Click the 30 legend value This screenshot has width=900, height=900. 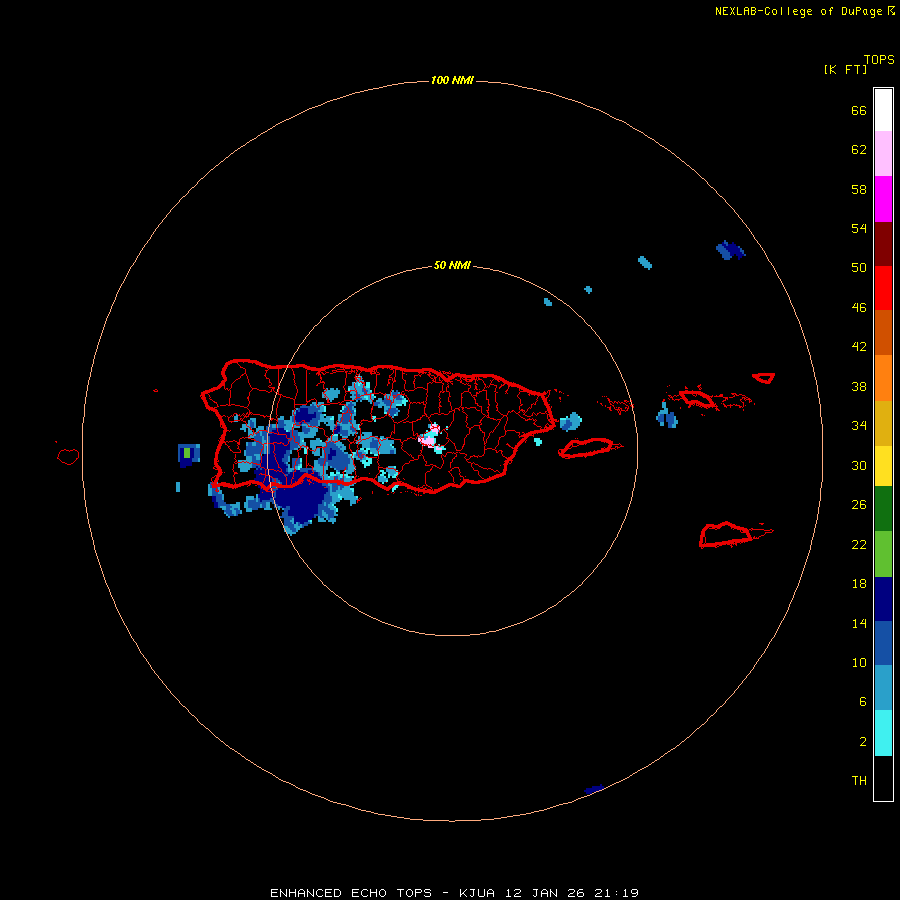pos(859,465)
